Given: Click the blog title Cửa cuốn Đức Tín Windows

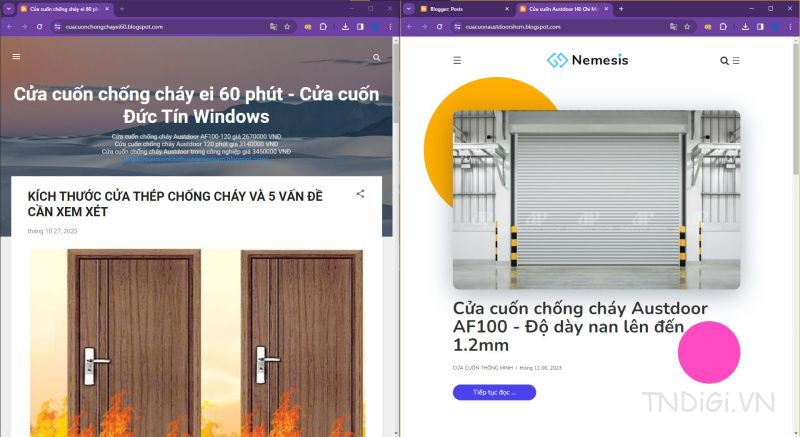Looking at the screenshot, I should pos(196,105).
